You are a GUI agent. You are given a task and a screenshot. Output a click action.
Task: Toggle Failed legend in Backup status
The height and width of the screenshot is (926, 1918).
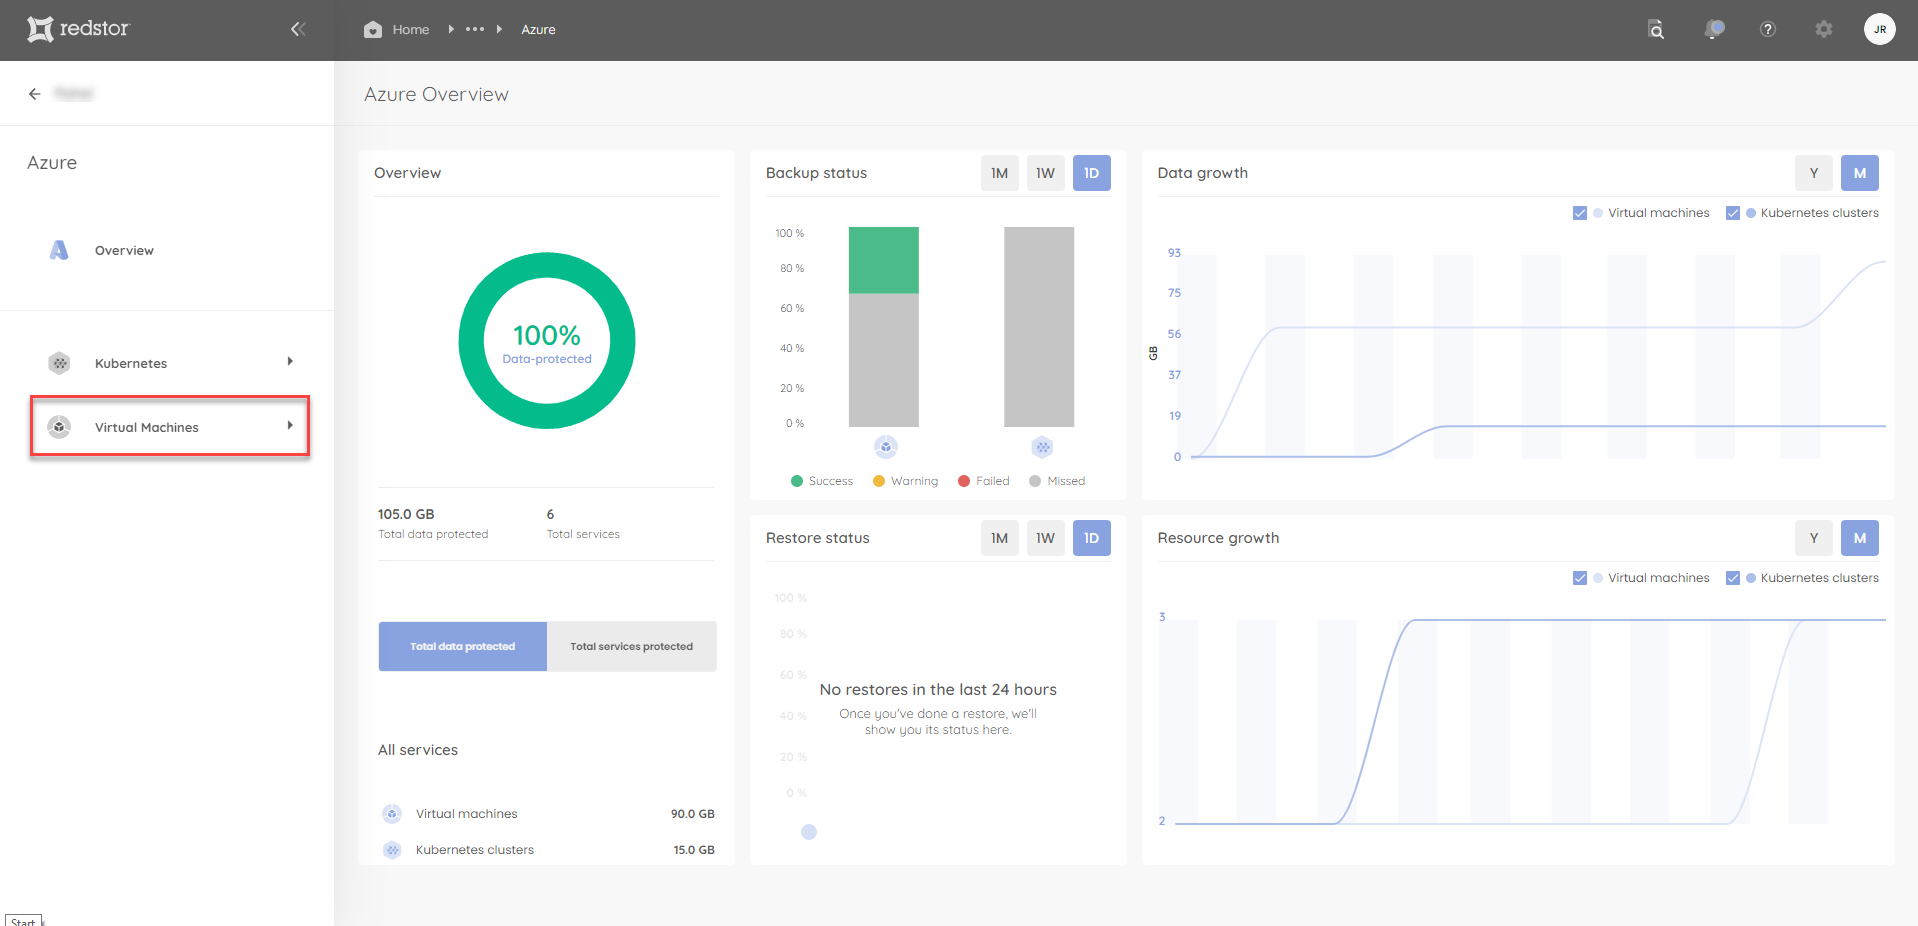[x=984, y=481]
